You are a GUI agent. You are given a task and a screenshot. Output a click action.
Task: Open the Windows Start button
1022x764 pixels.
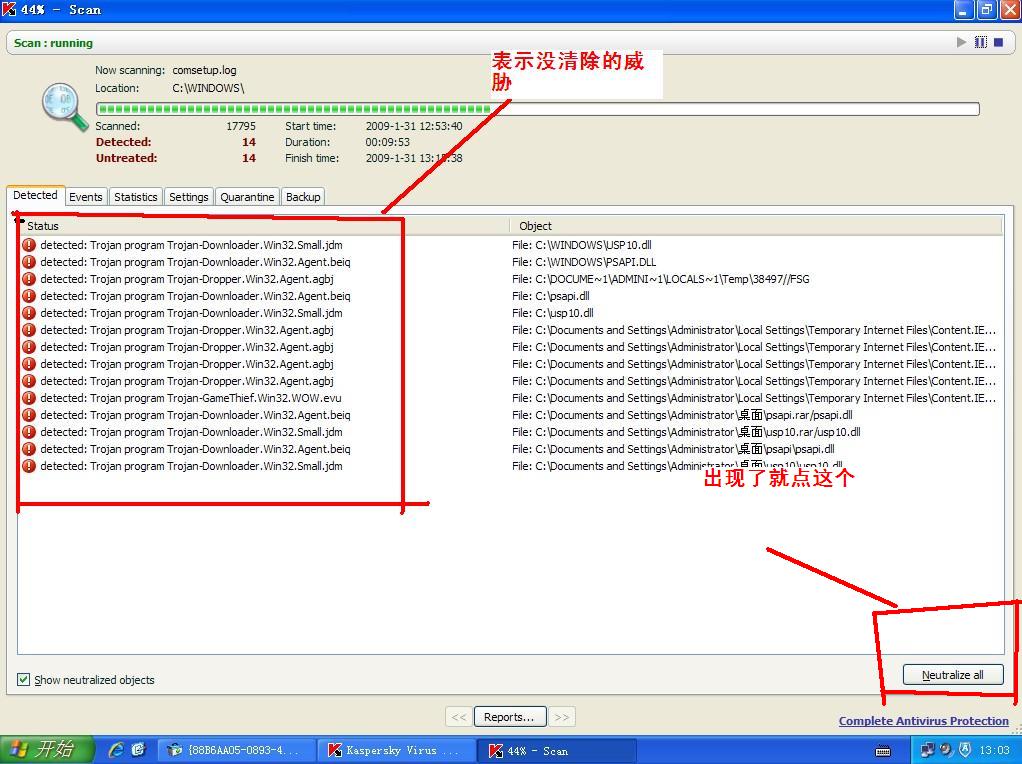pyautogui.click(x=46, y=750)
